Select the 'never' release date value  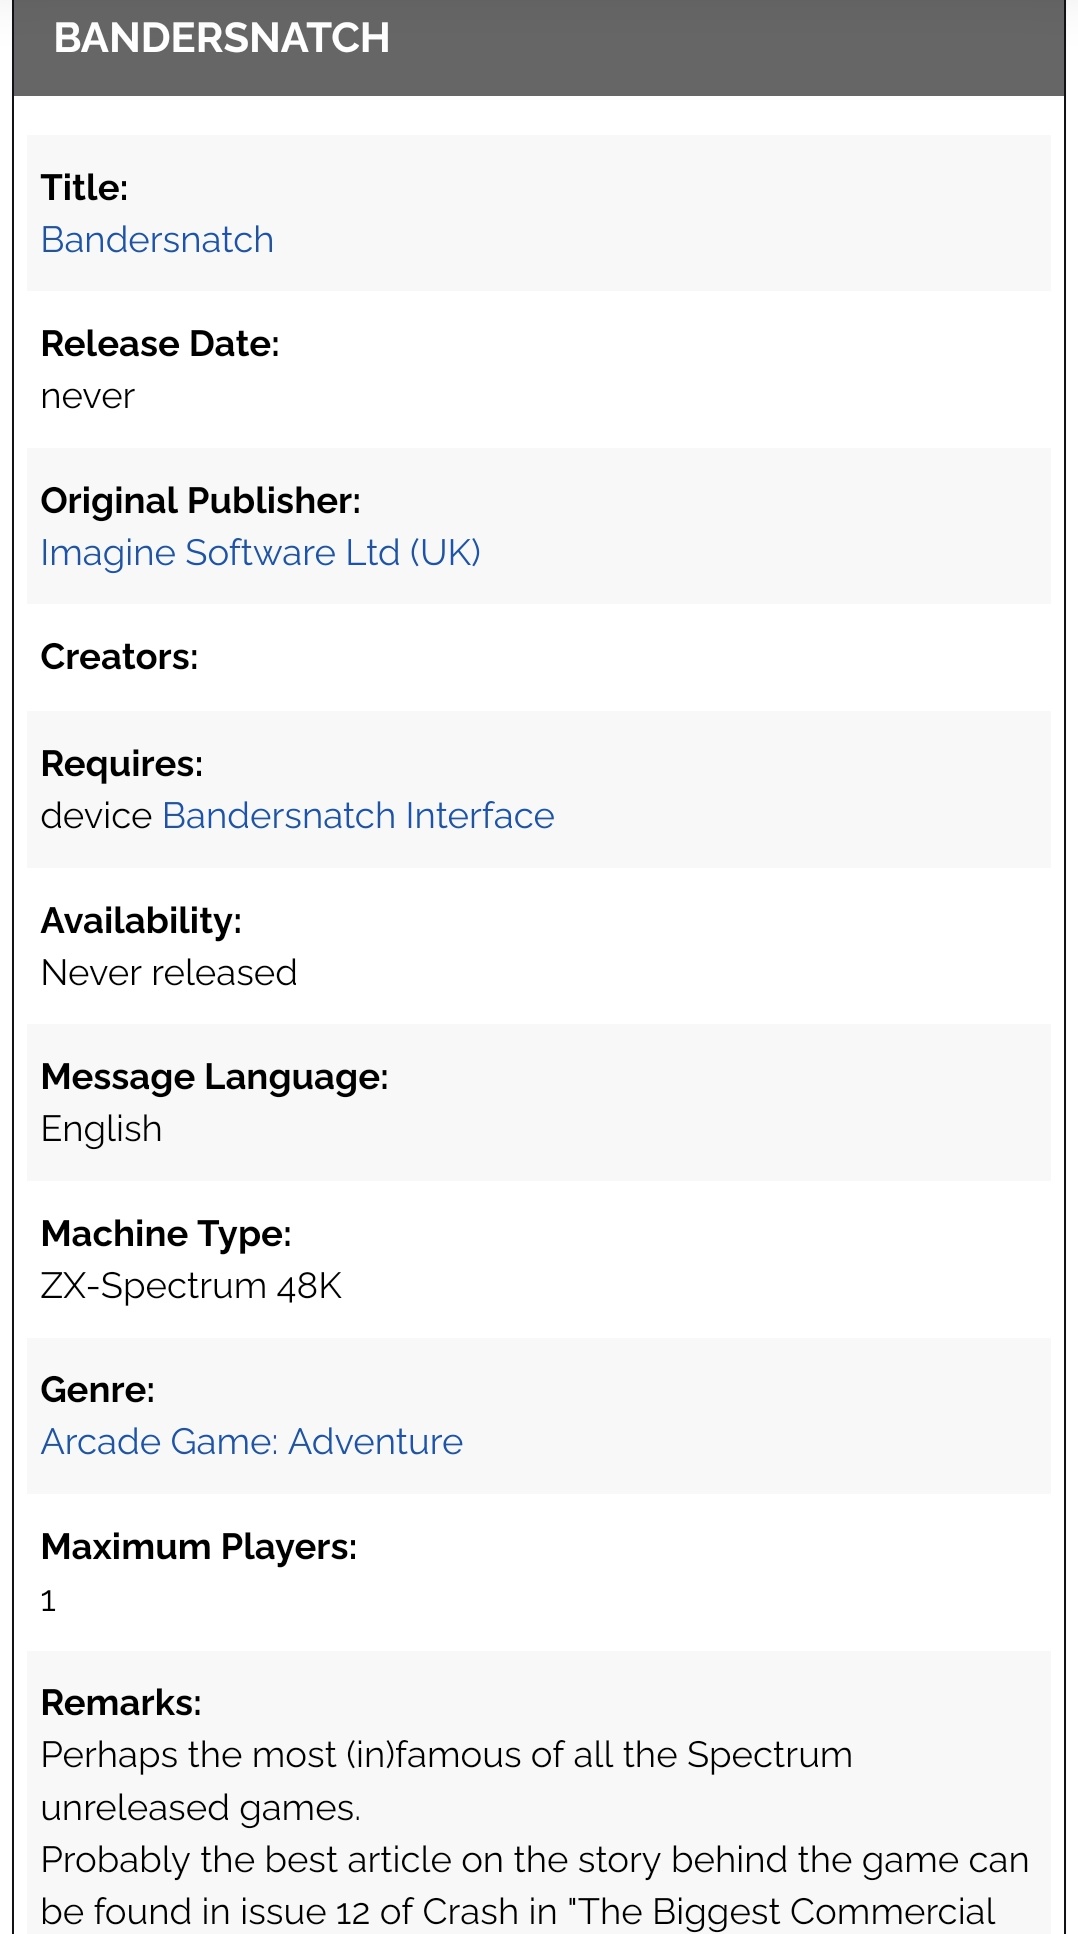[88, 397]
